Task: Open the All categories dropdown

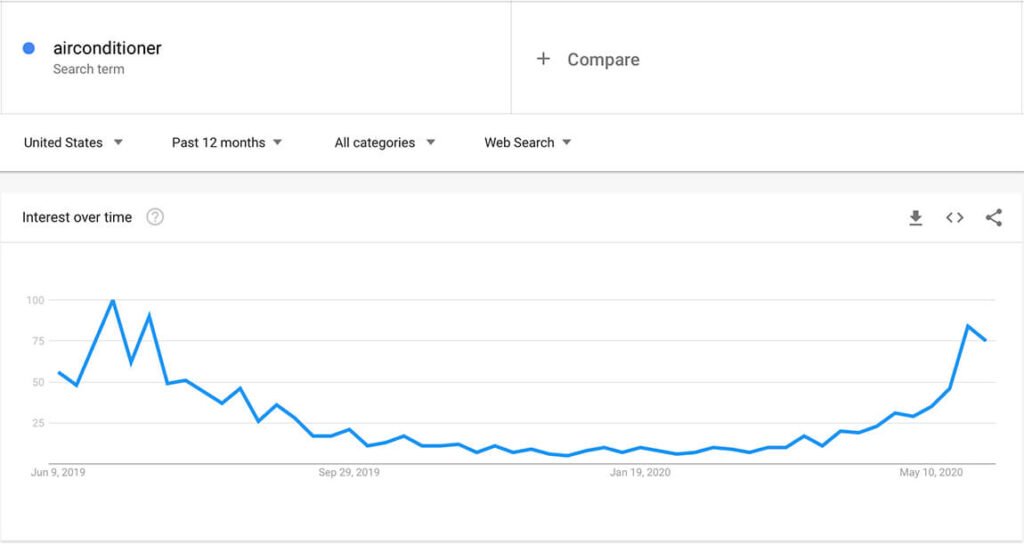Action: click(385, 142)
